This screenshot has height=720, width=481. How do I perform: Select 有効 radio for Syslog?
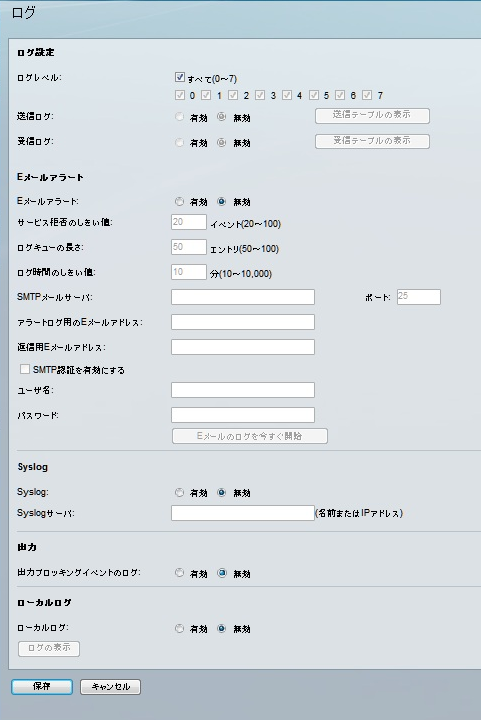click(x=179, y=492)
